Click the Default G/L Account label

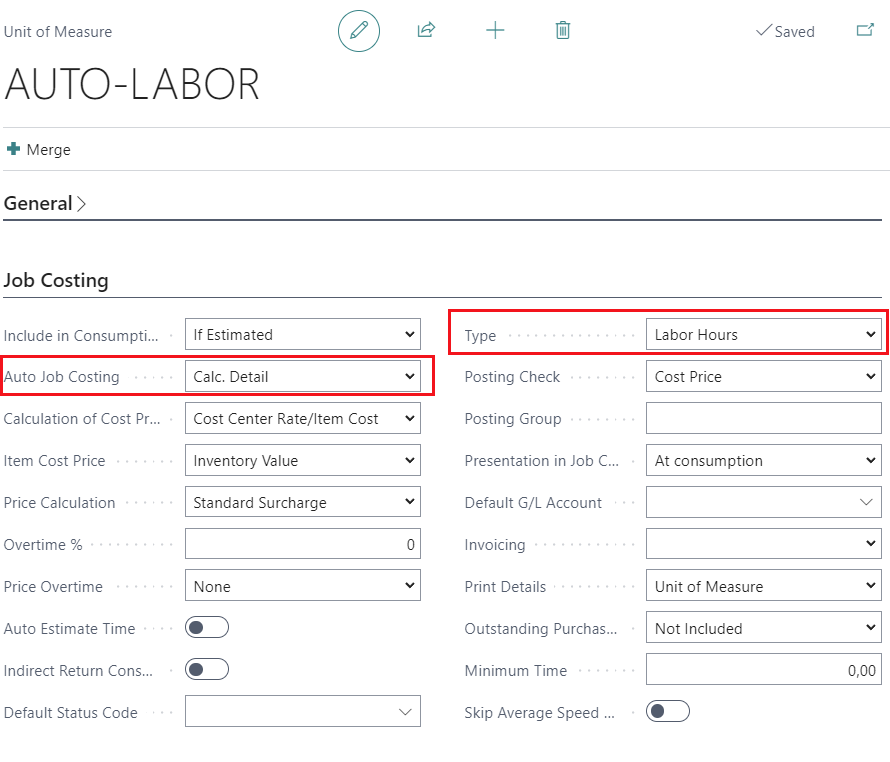tap(533, 503)
